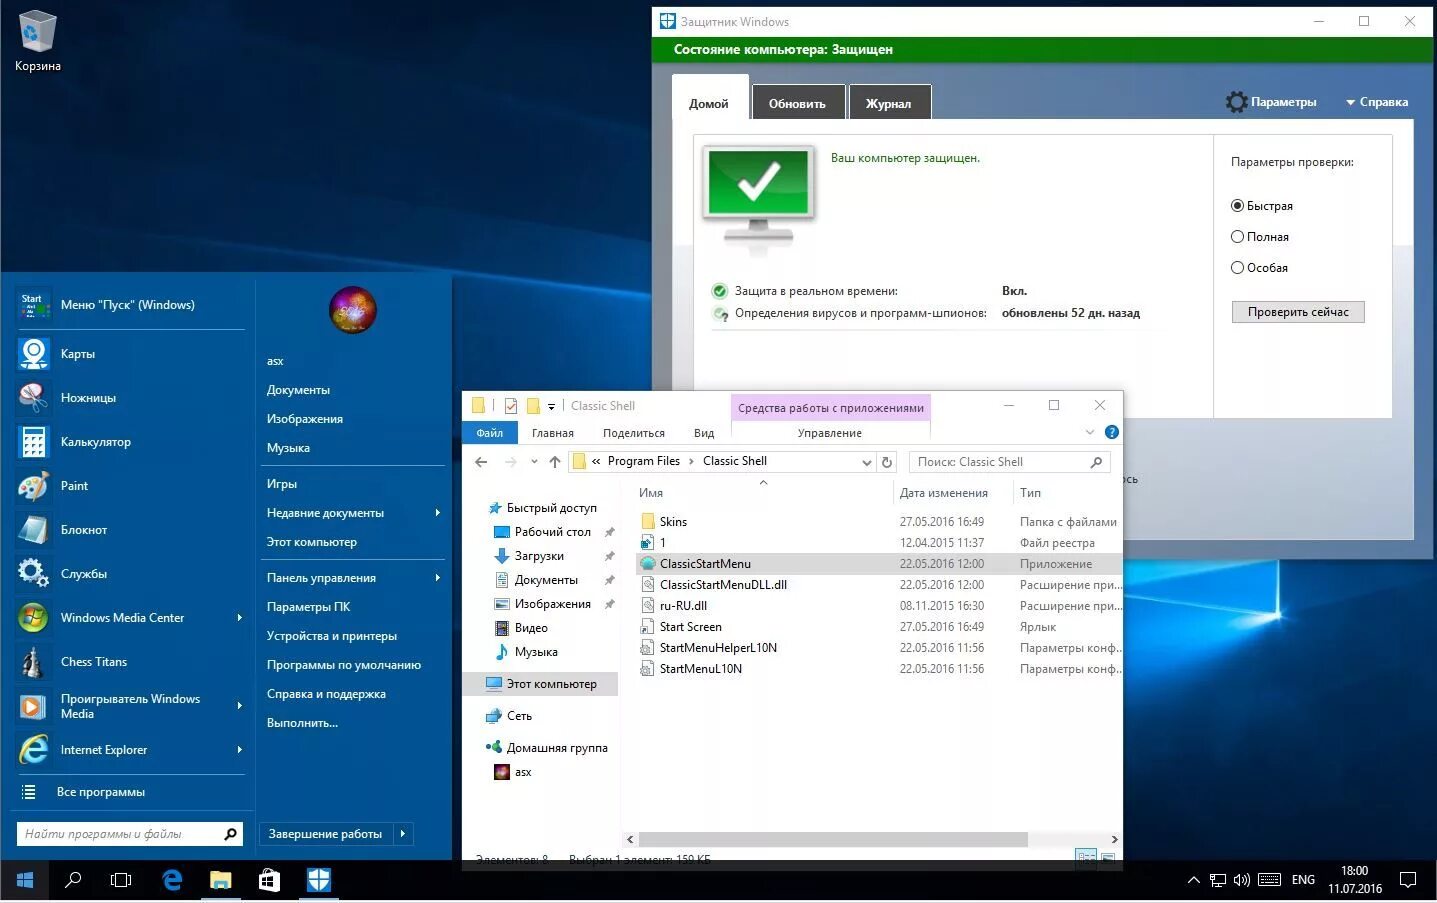The image size is (1437, 903).
Task: Expand shutdown options arrow
Action: point(403,834)
